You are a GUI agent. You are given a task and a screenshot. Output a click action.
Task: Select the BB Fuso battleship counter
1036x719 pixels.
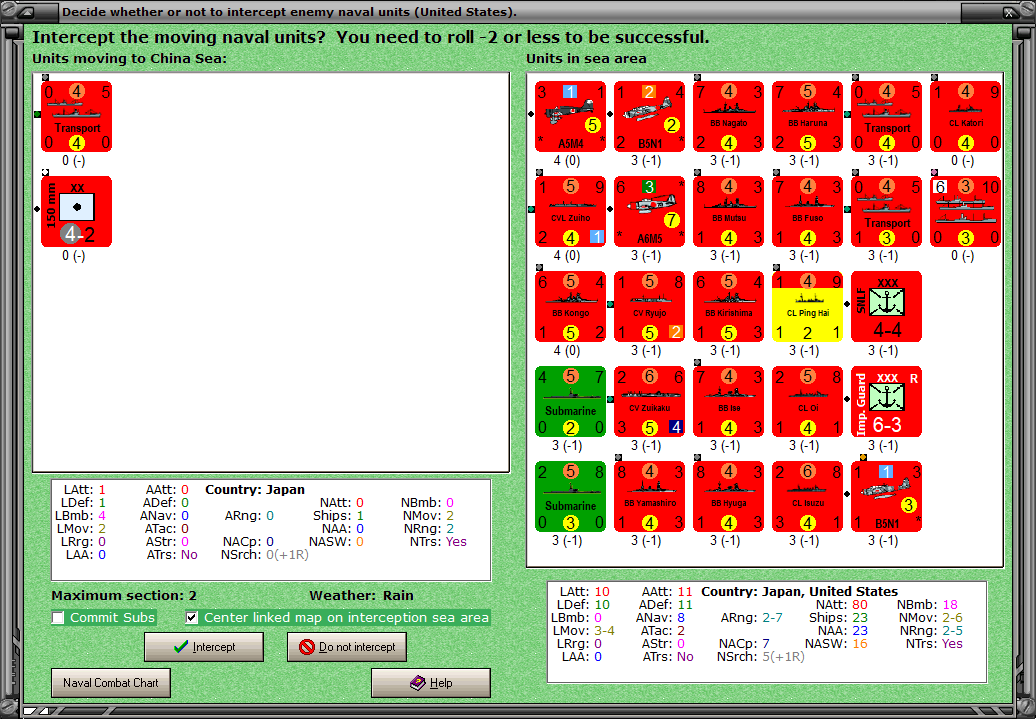tap(807, 211)
